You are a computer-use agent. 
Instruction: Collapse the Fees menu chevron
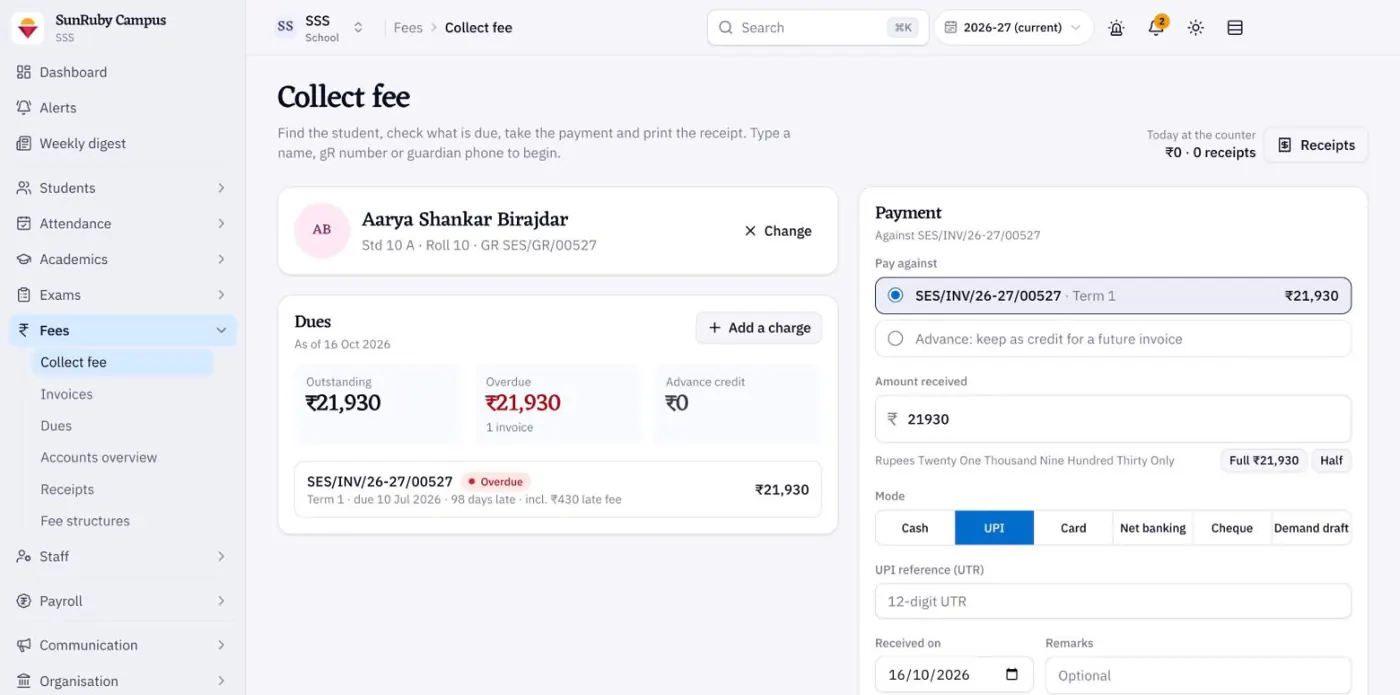(x=221, y=330)
